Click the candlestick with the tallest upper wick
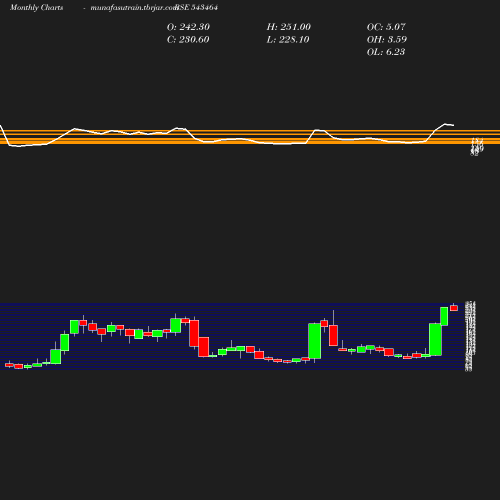Screen dimensions: 500x500 [333, 335]
